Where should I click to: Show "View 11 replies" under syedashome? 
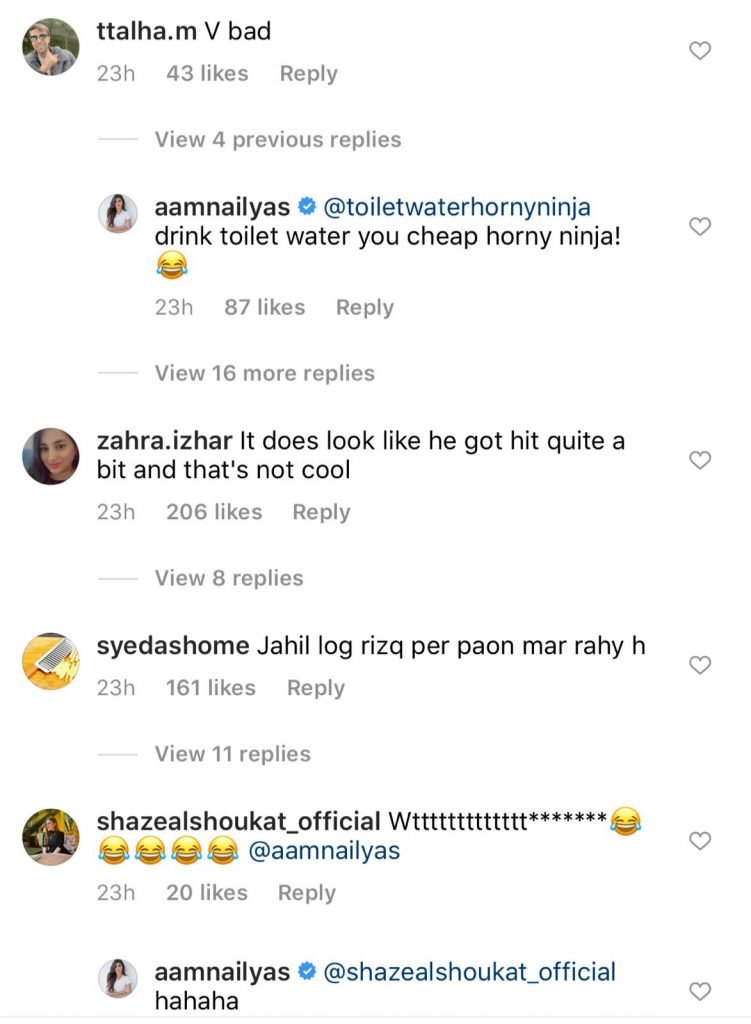point(232,754)
